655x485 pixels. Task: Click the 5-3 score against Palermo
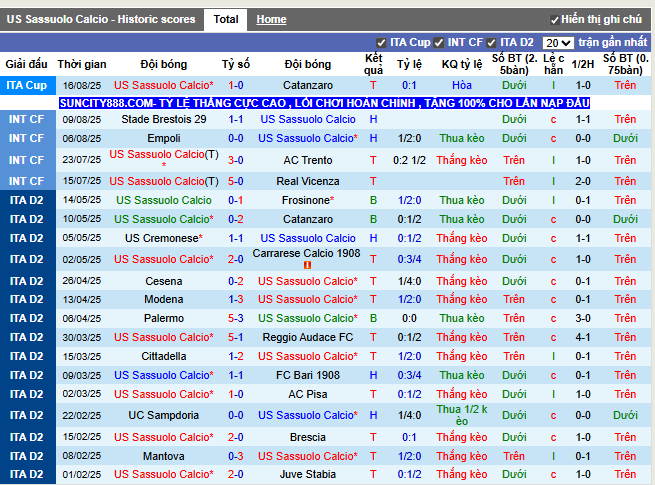[x=236, y=319]
